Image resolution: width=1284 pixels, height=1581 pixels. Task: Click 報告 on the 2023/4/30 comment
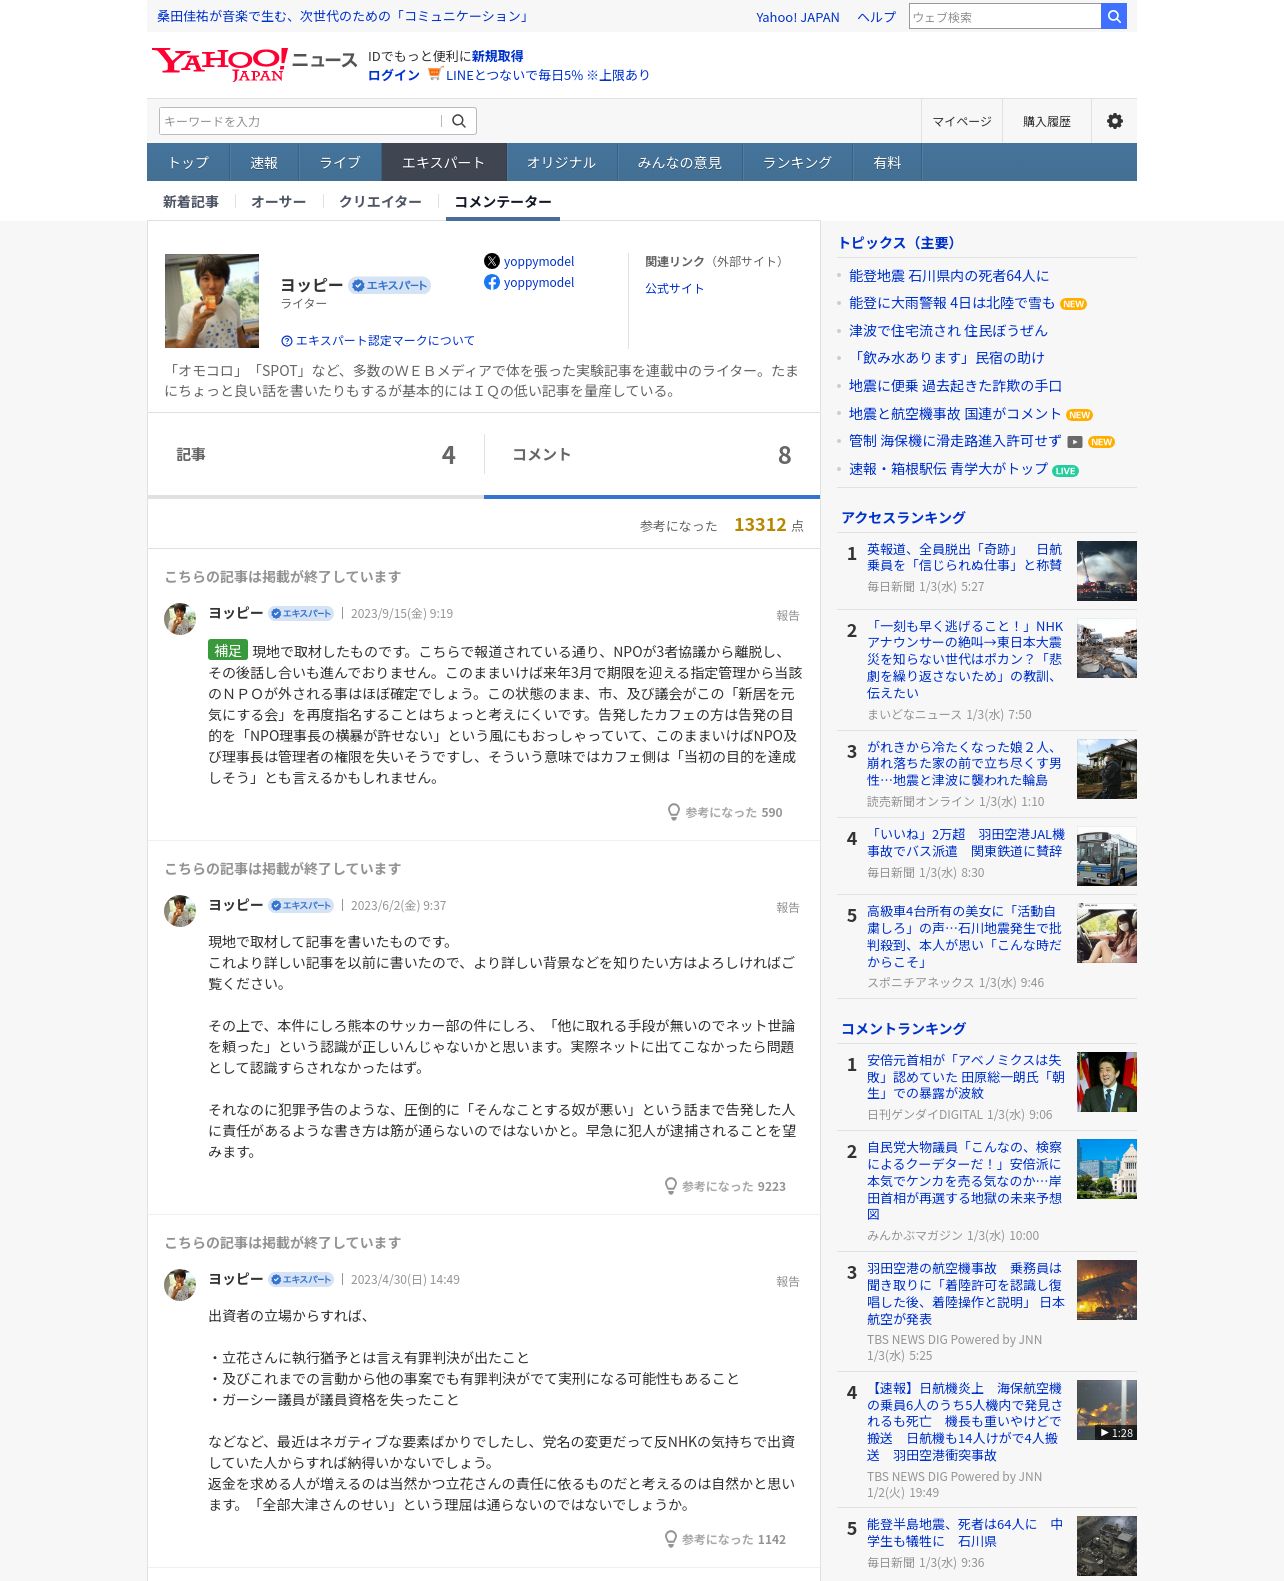788,1281
